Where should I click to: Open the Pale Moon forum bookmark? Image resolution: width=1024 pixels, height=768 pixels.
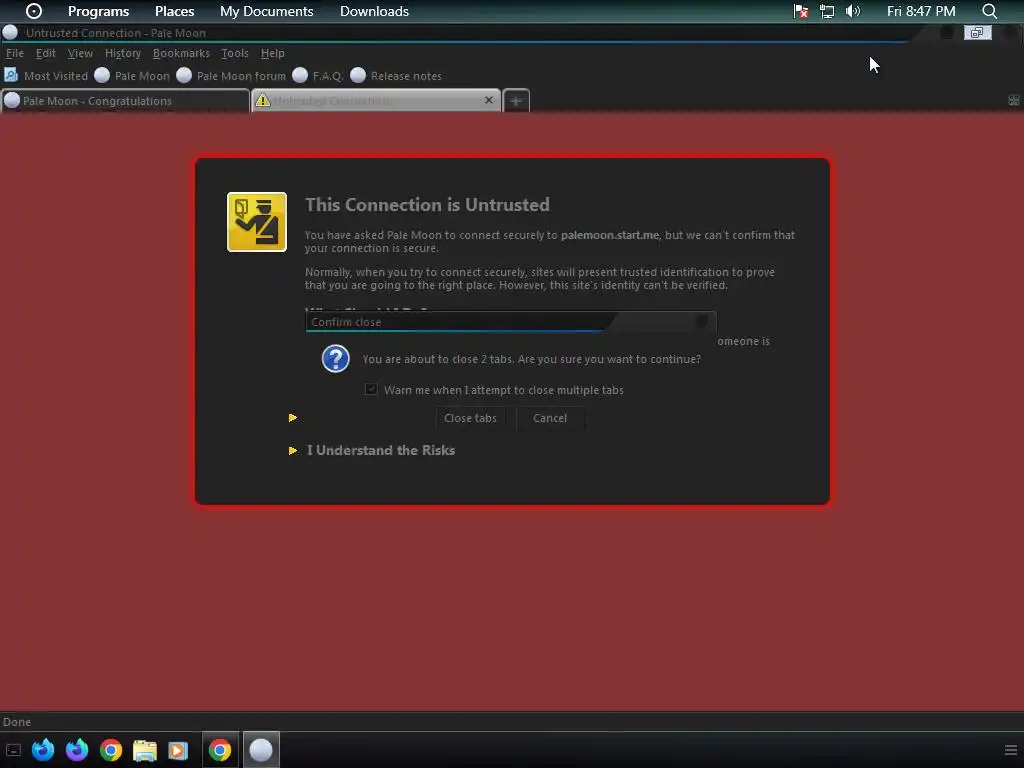232,76
